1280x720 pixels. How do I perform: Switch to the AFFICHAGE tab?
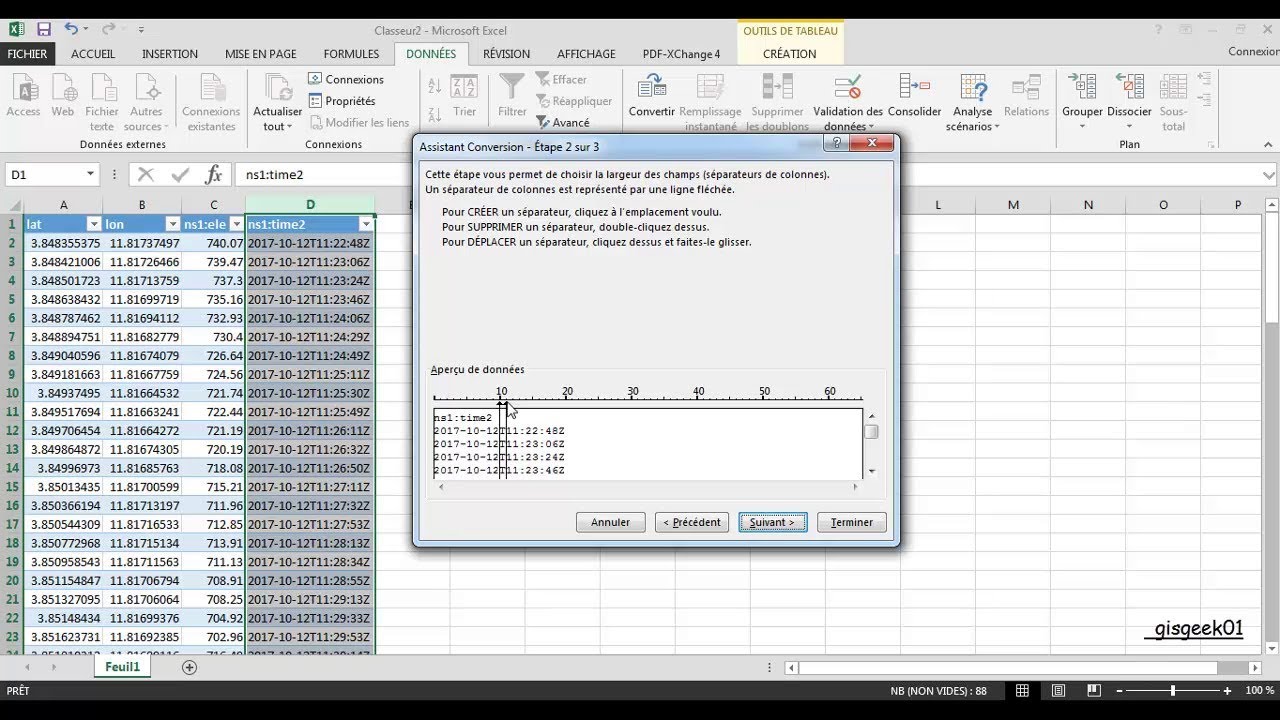coord(586,54)
